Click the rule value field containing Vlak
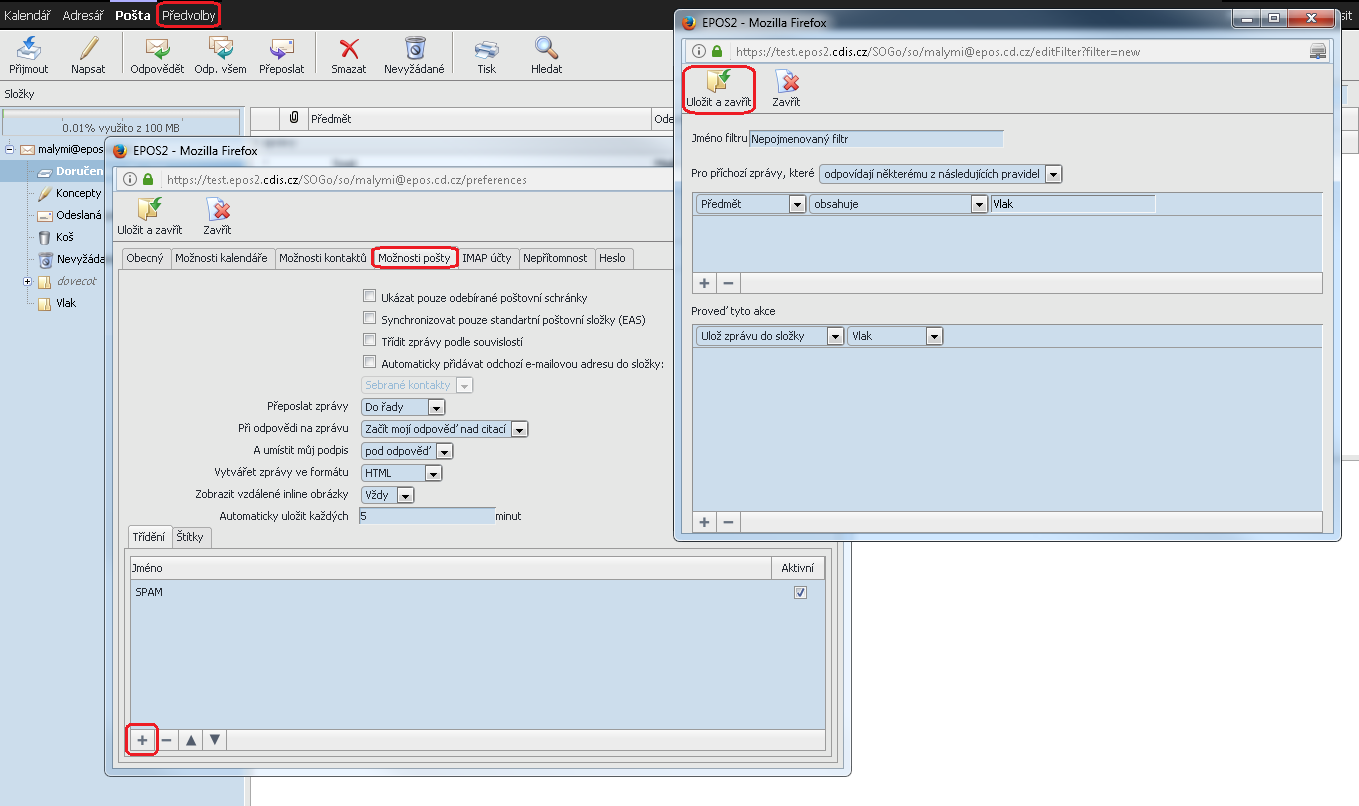This screenshot has width=1359, height=806. pyautogui.click(x=1073, y=204)
